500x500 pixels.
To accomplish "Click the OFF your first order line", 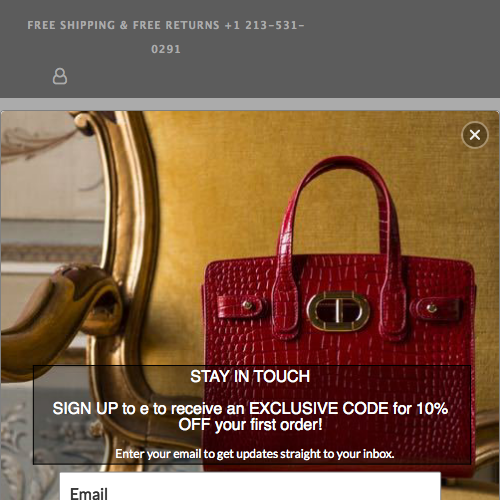I will click(250, 425).
